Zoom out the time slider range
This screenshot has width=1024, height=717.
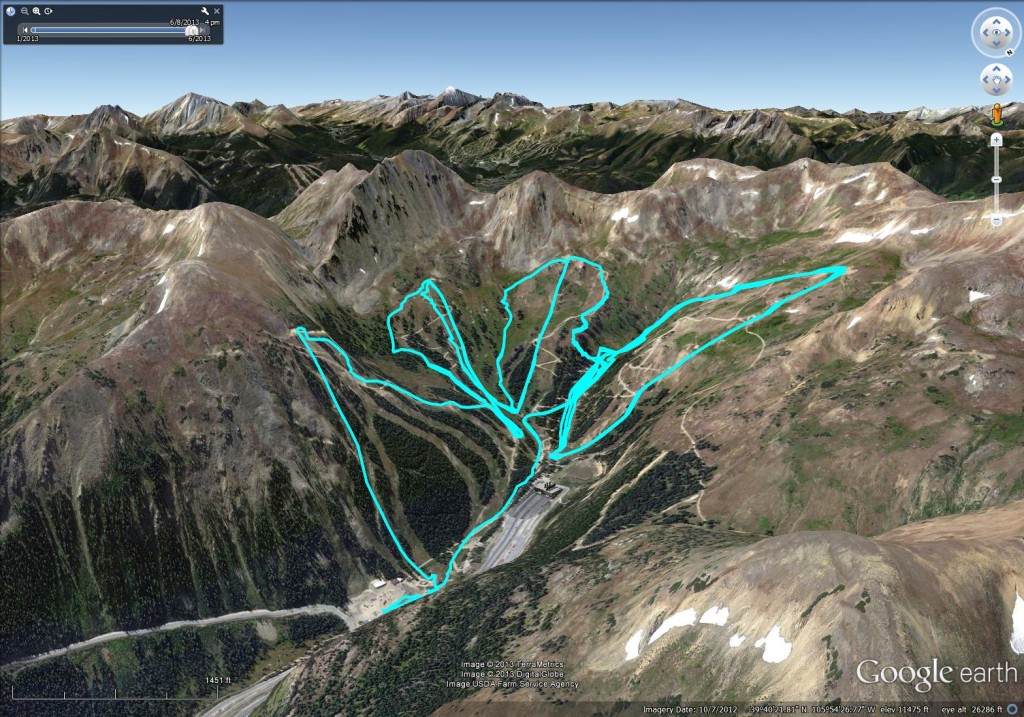25,11
